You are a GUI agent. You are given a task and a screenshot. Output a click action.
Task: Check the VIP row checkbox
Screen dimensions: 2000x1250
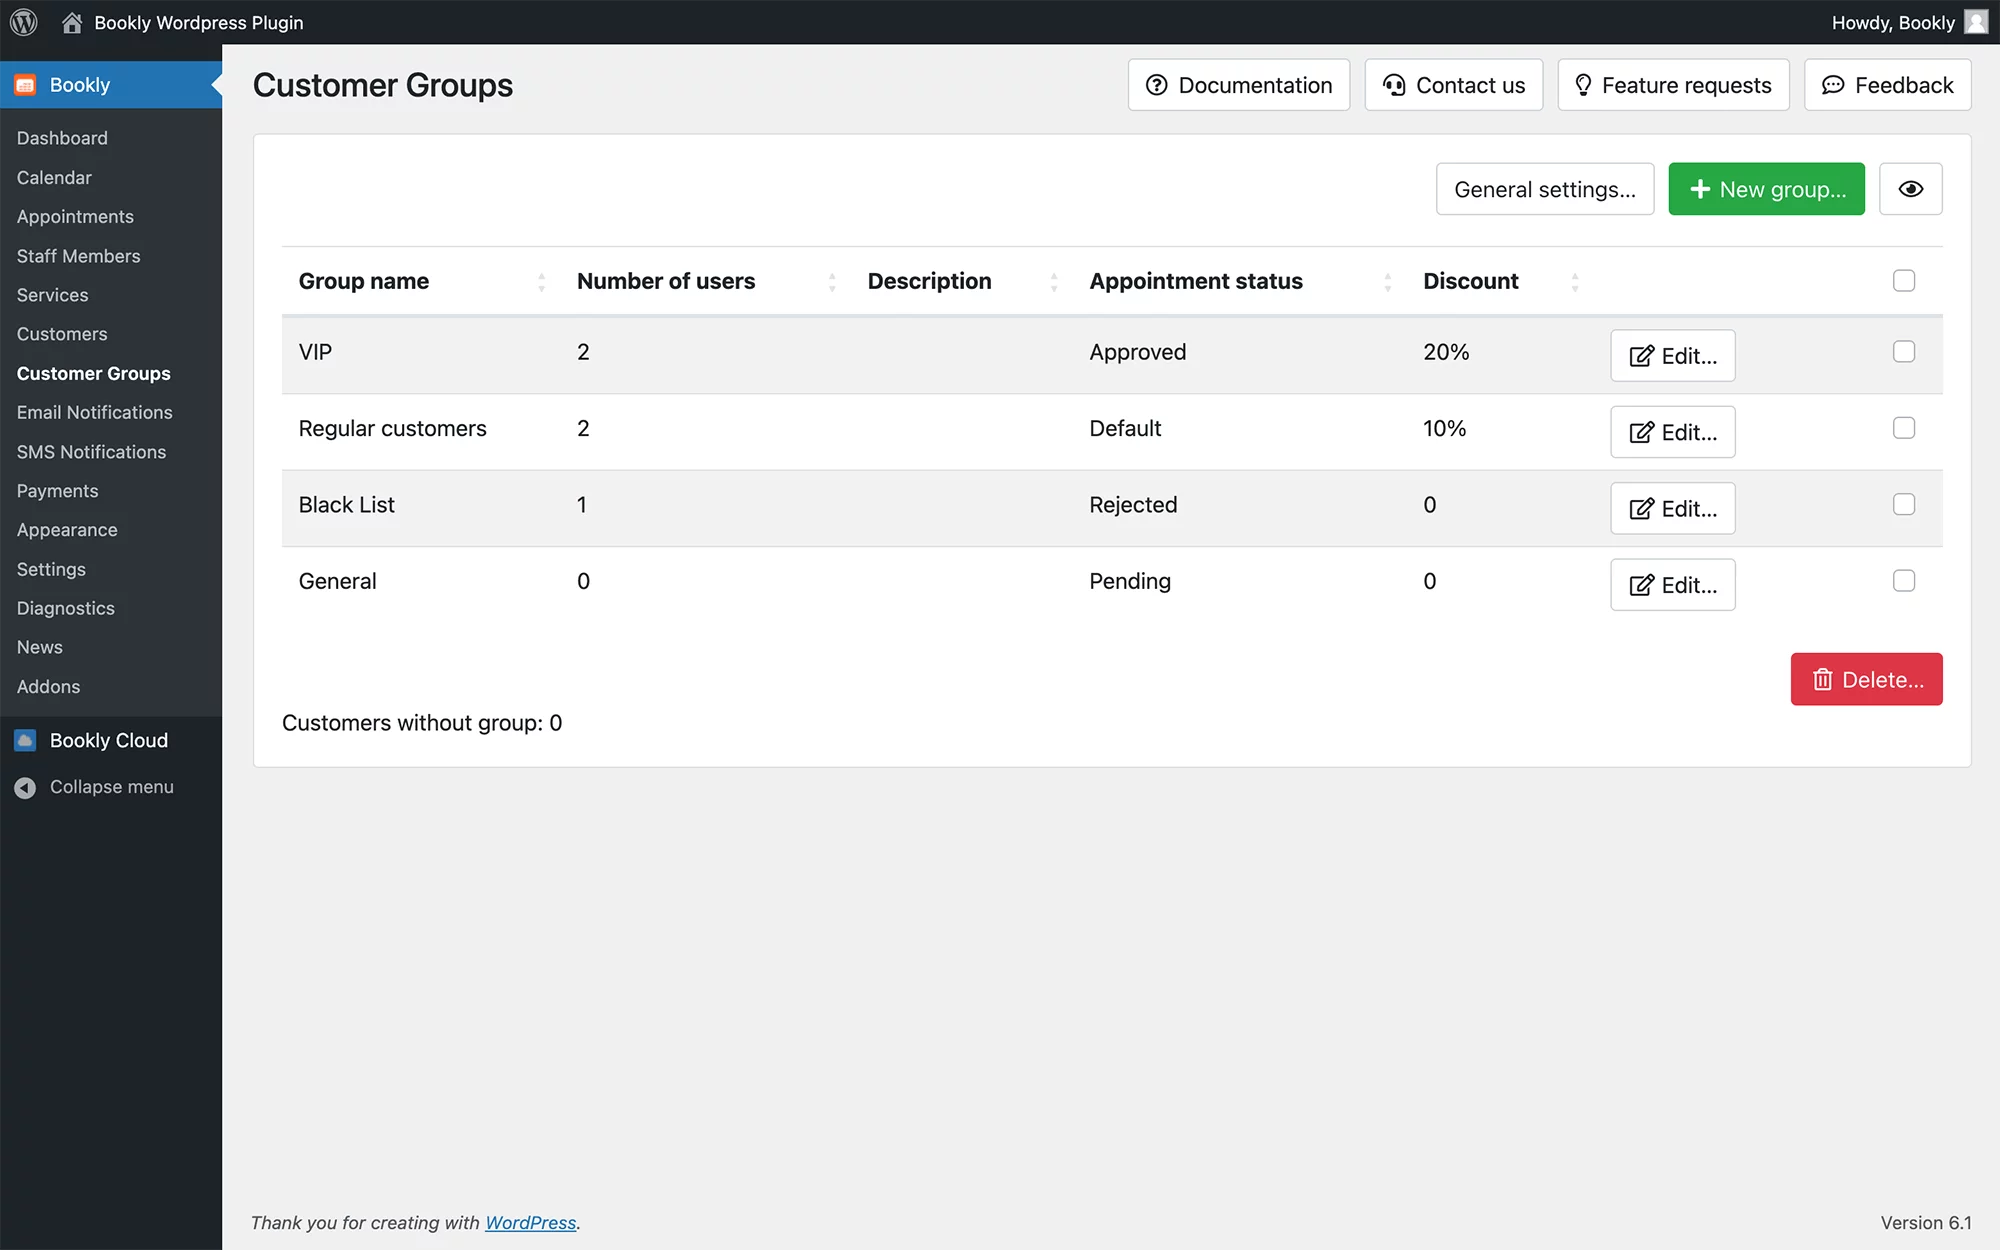coord(1903,352)
